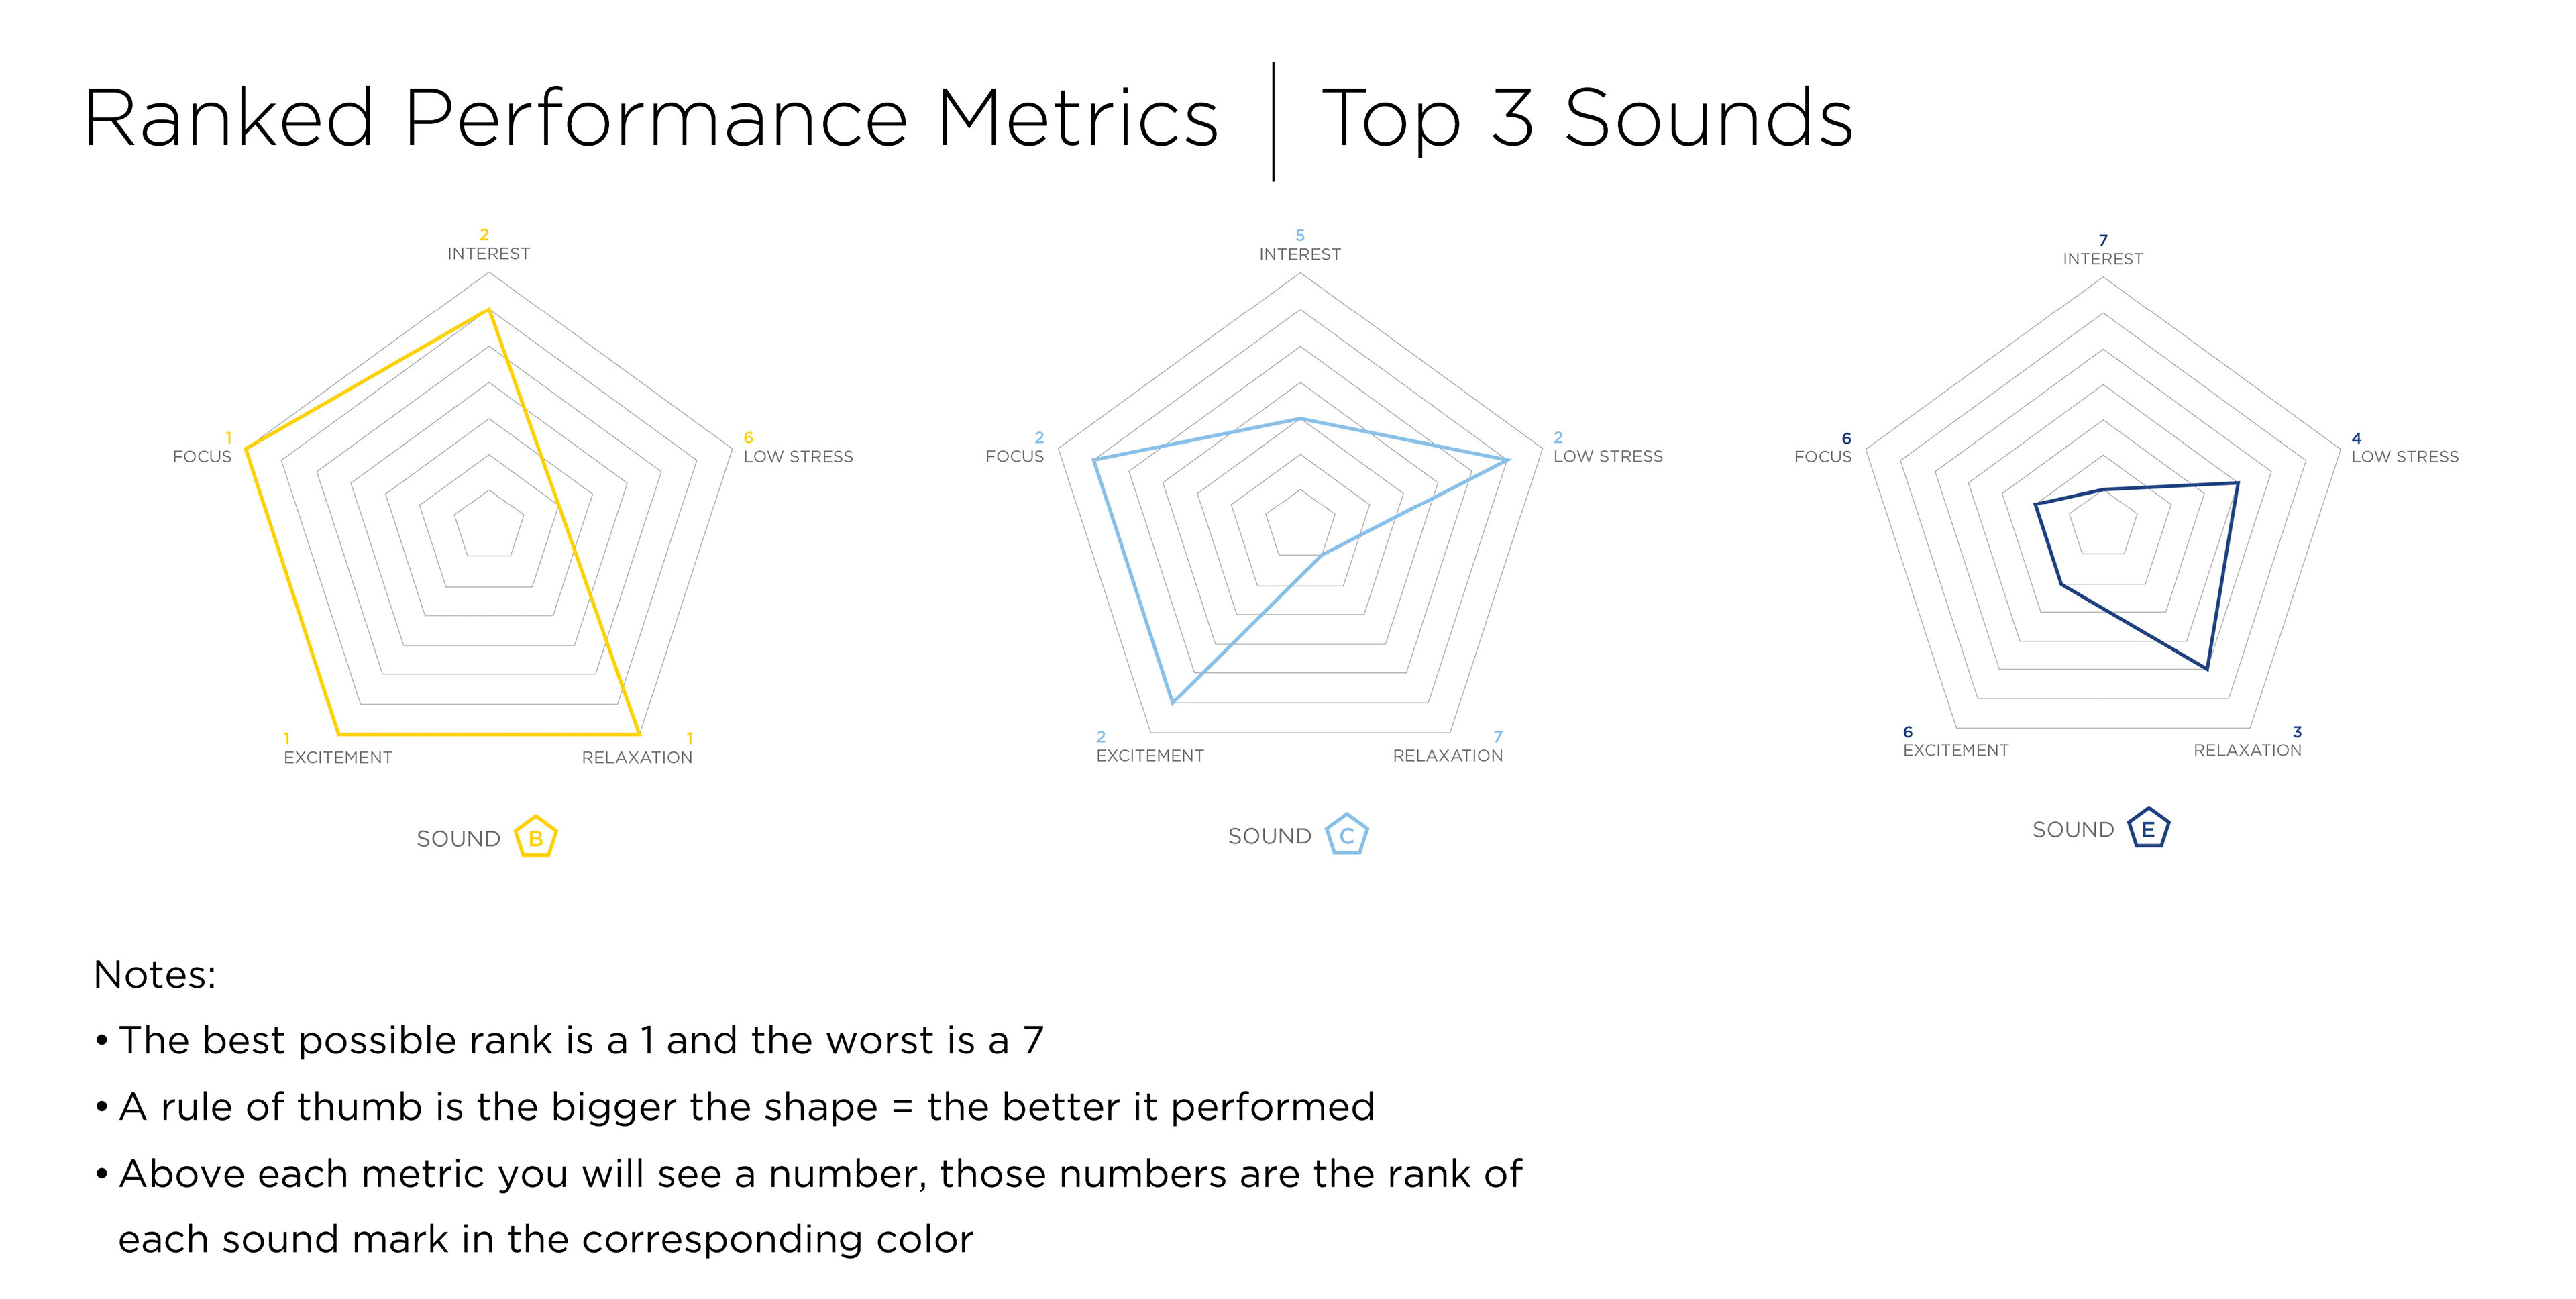Click the INTEREST label on Sound B's chart
The height and width of the screenshot is (1299, 2576).
[488, 254]
